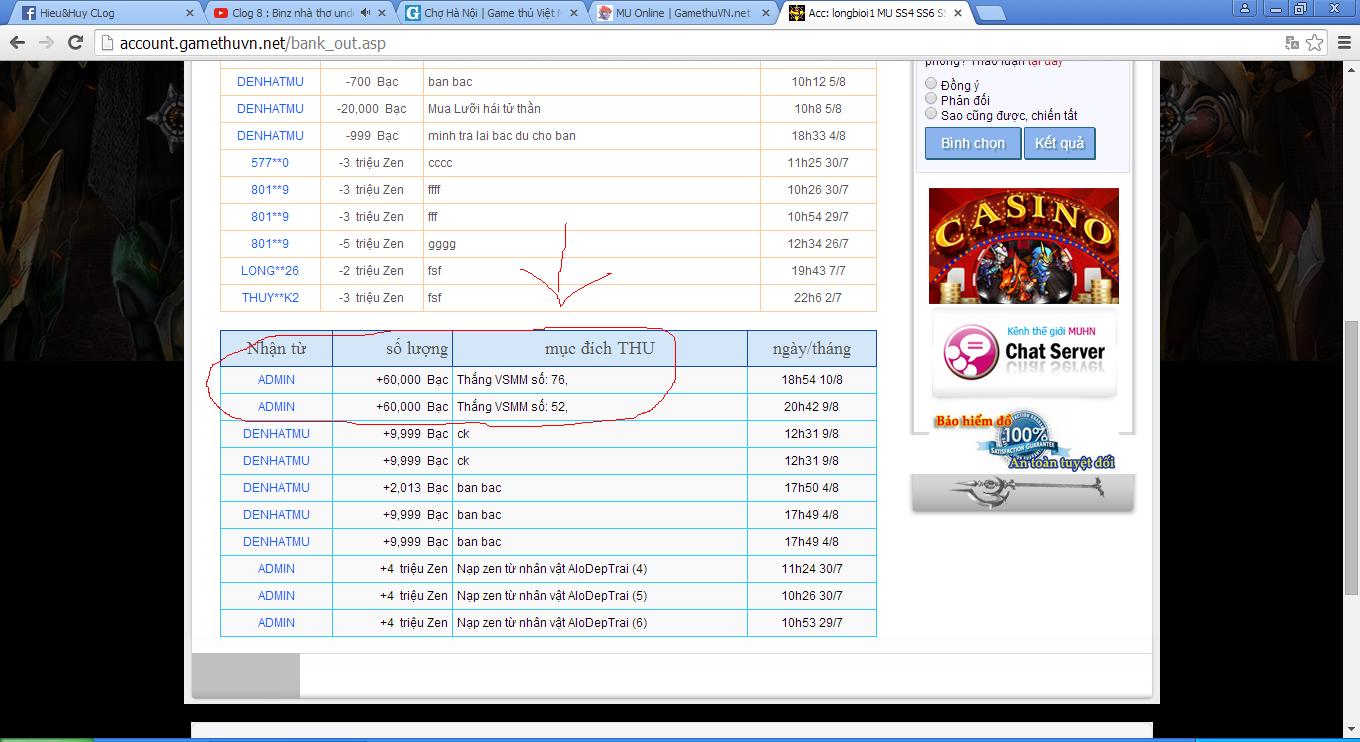Viewport: 1360px width, 742px height.
Task: Open the CASINO banner
Action: tap(1024, 246)
